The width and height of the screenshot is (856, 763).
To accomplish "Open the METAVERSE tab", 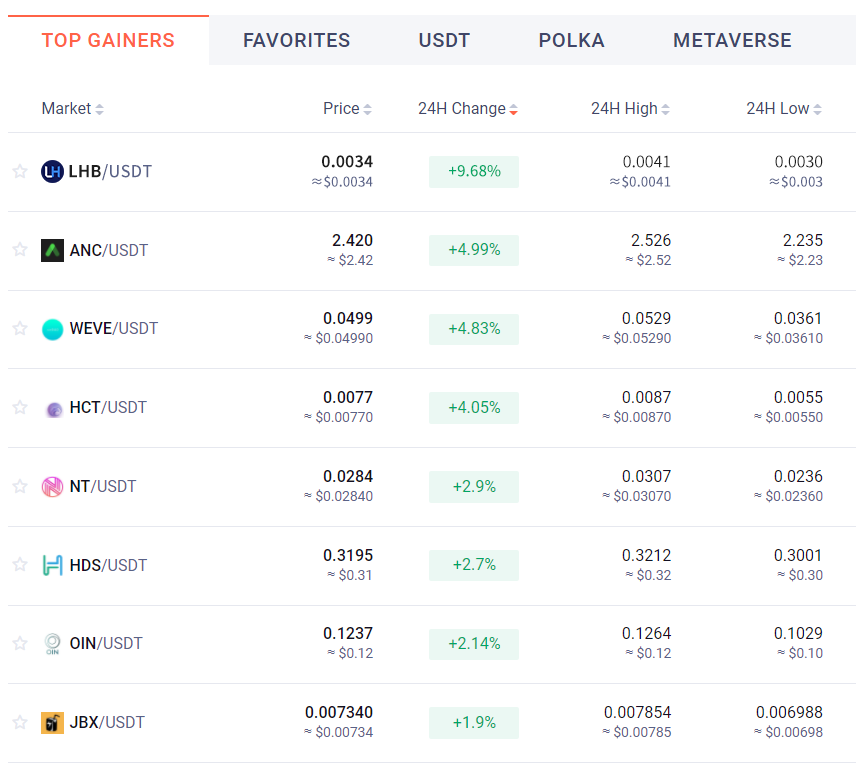I will pyautogui.click(x=732, y=40).
